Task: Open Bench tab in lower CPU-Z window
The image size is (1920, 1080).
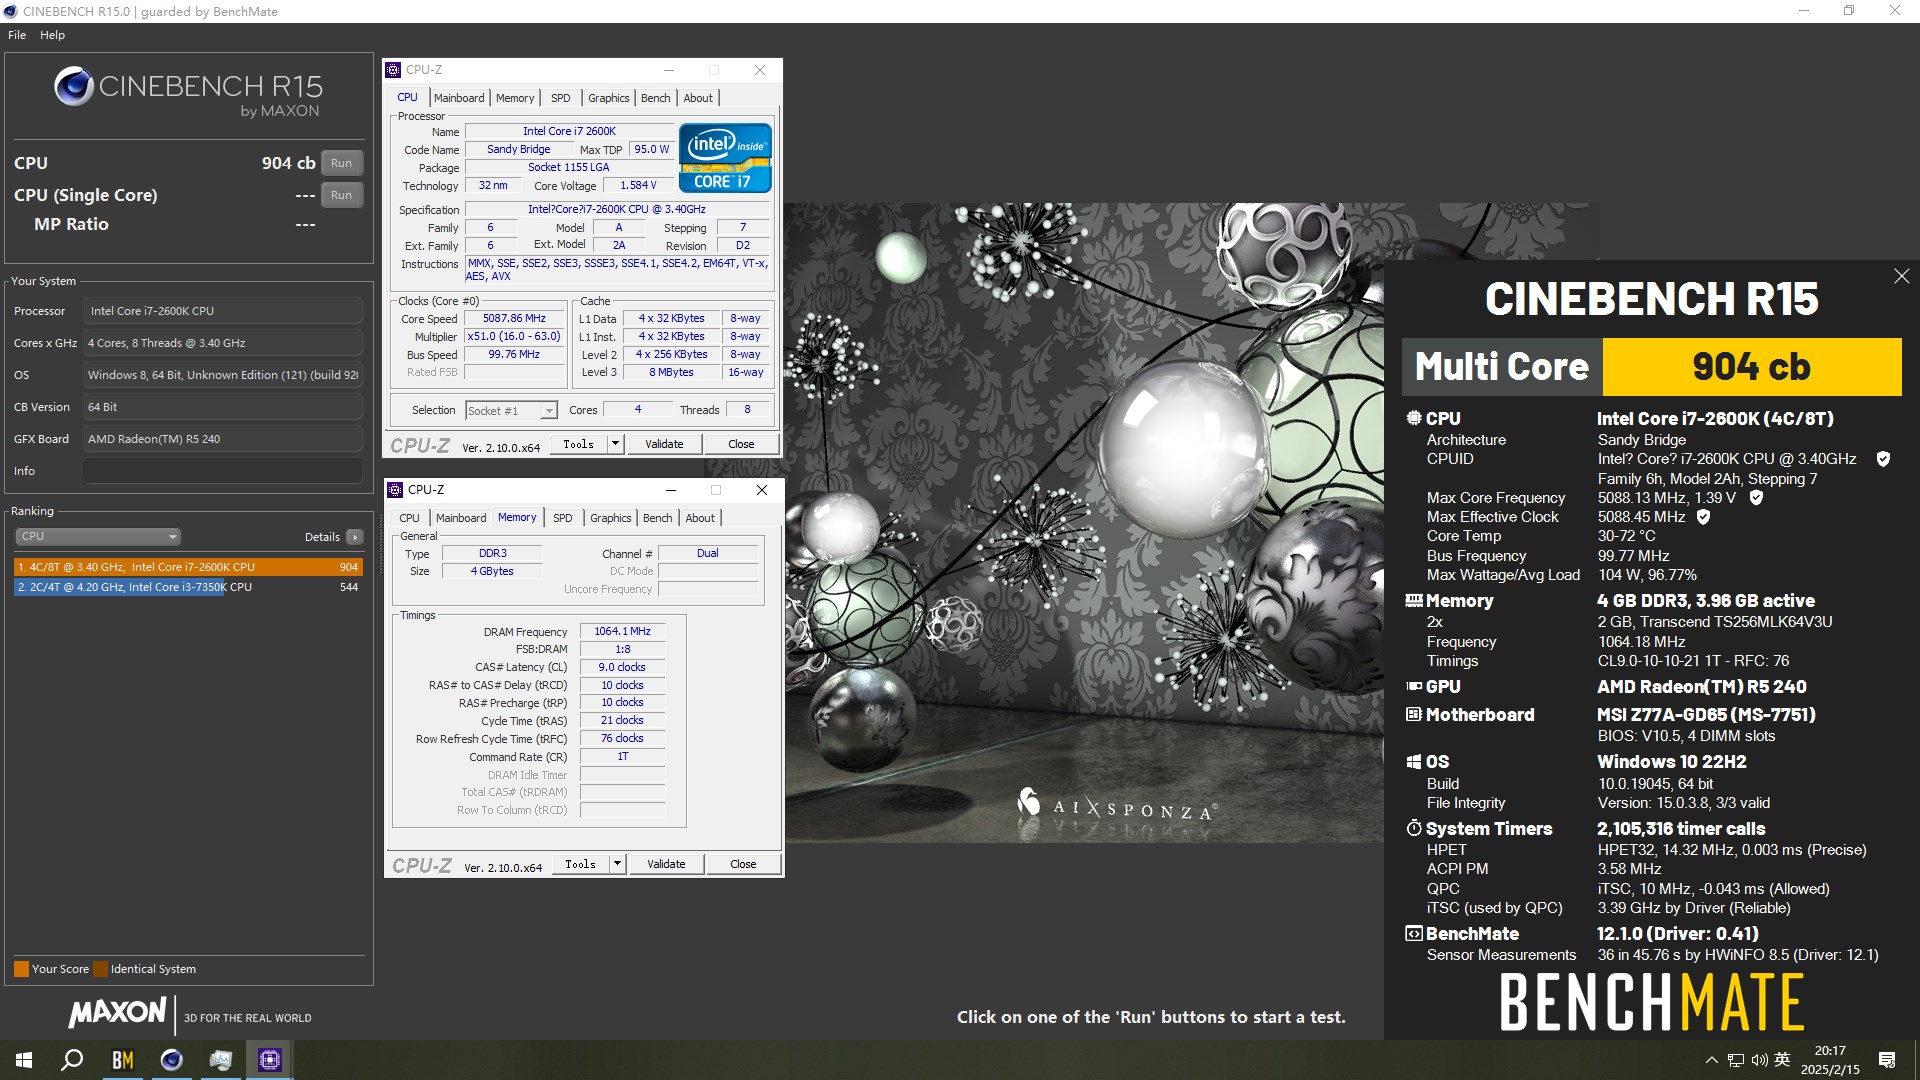Action: tap(658, 518)
